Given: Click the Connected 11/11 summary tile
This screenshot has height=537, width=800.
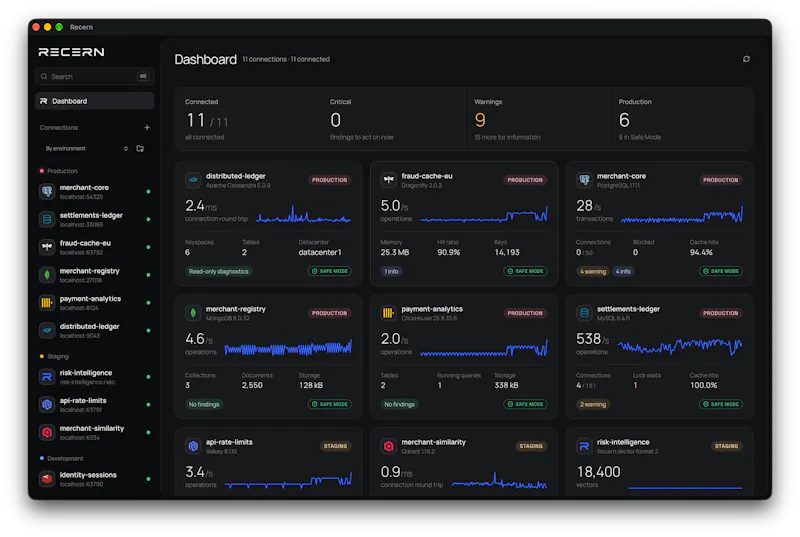Looking at the screenshot, I should point(247,119).
